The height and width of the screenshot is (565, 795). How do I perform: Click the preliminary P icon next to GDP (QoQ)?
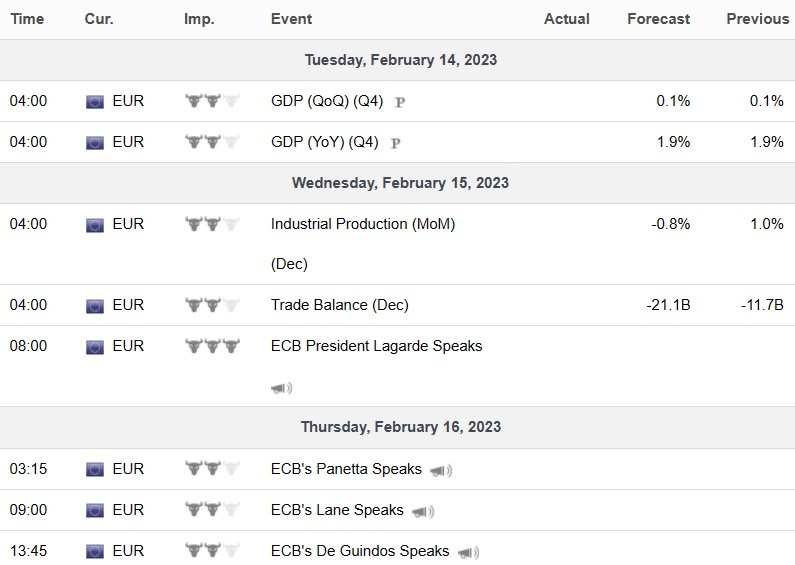point(400,102)
